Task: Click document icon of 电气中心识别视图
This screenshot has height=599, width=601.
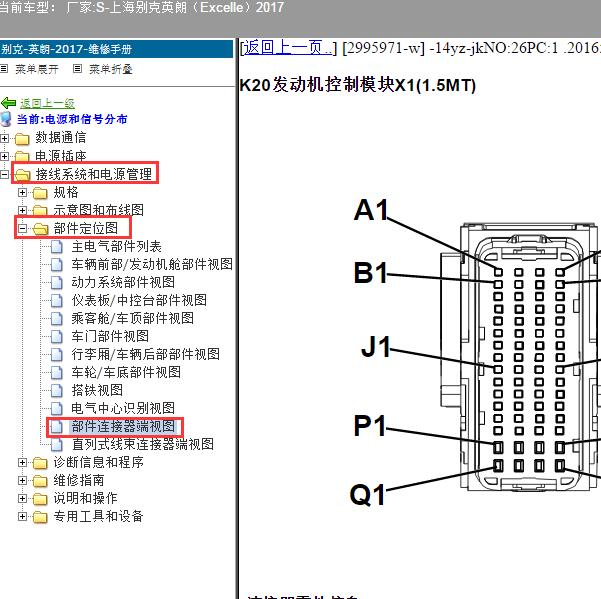Action: tap(57, 409)
